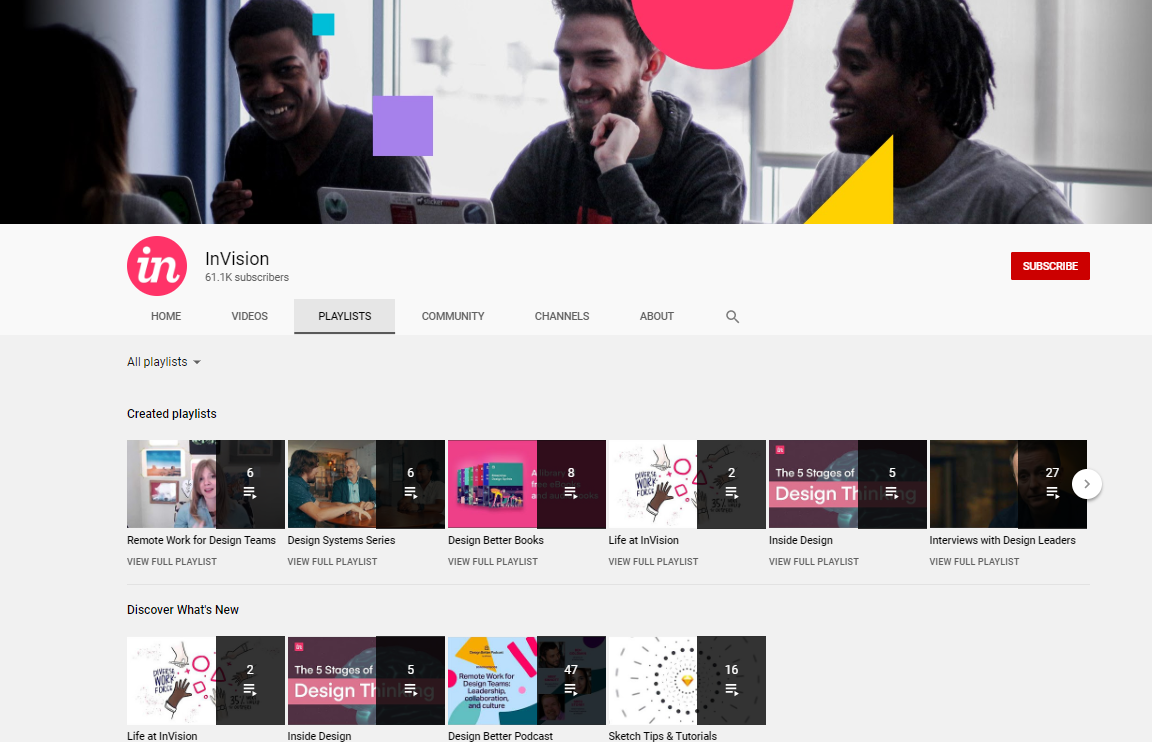Open Design Better Books playlist title
Image resolution: width=1152 pixels, height=742 pixels.
pos(496,541)
